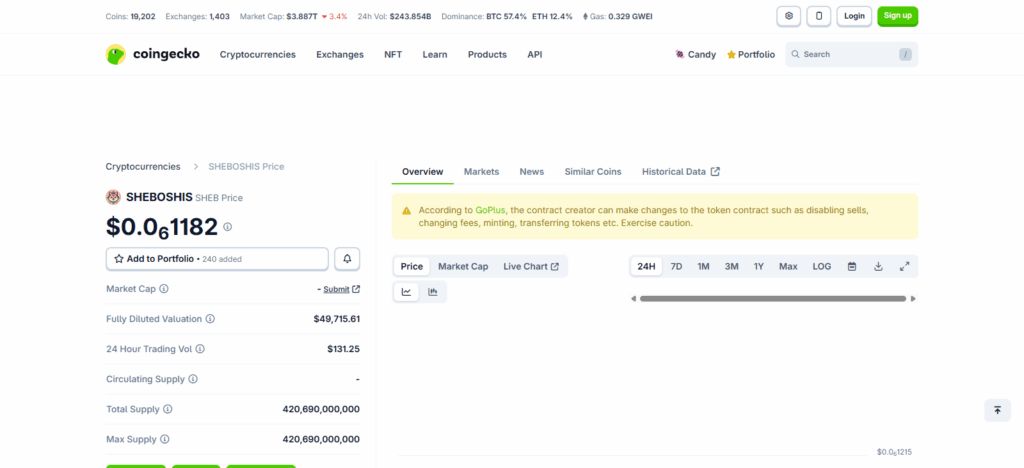The height and width of the screenshot is (468, 1024).
Task: Open the Cryptocurrencies navigation menu
Action: tap(258, 54)
